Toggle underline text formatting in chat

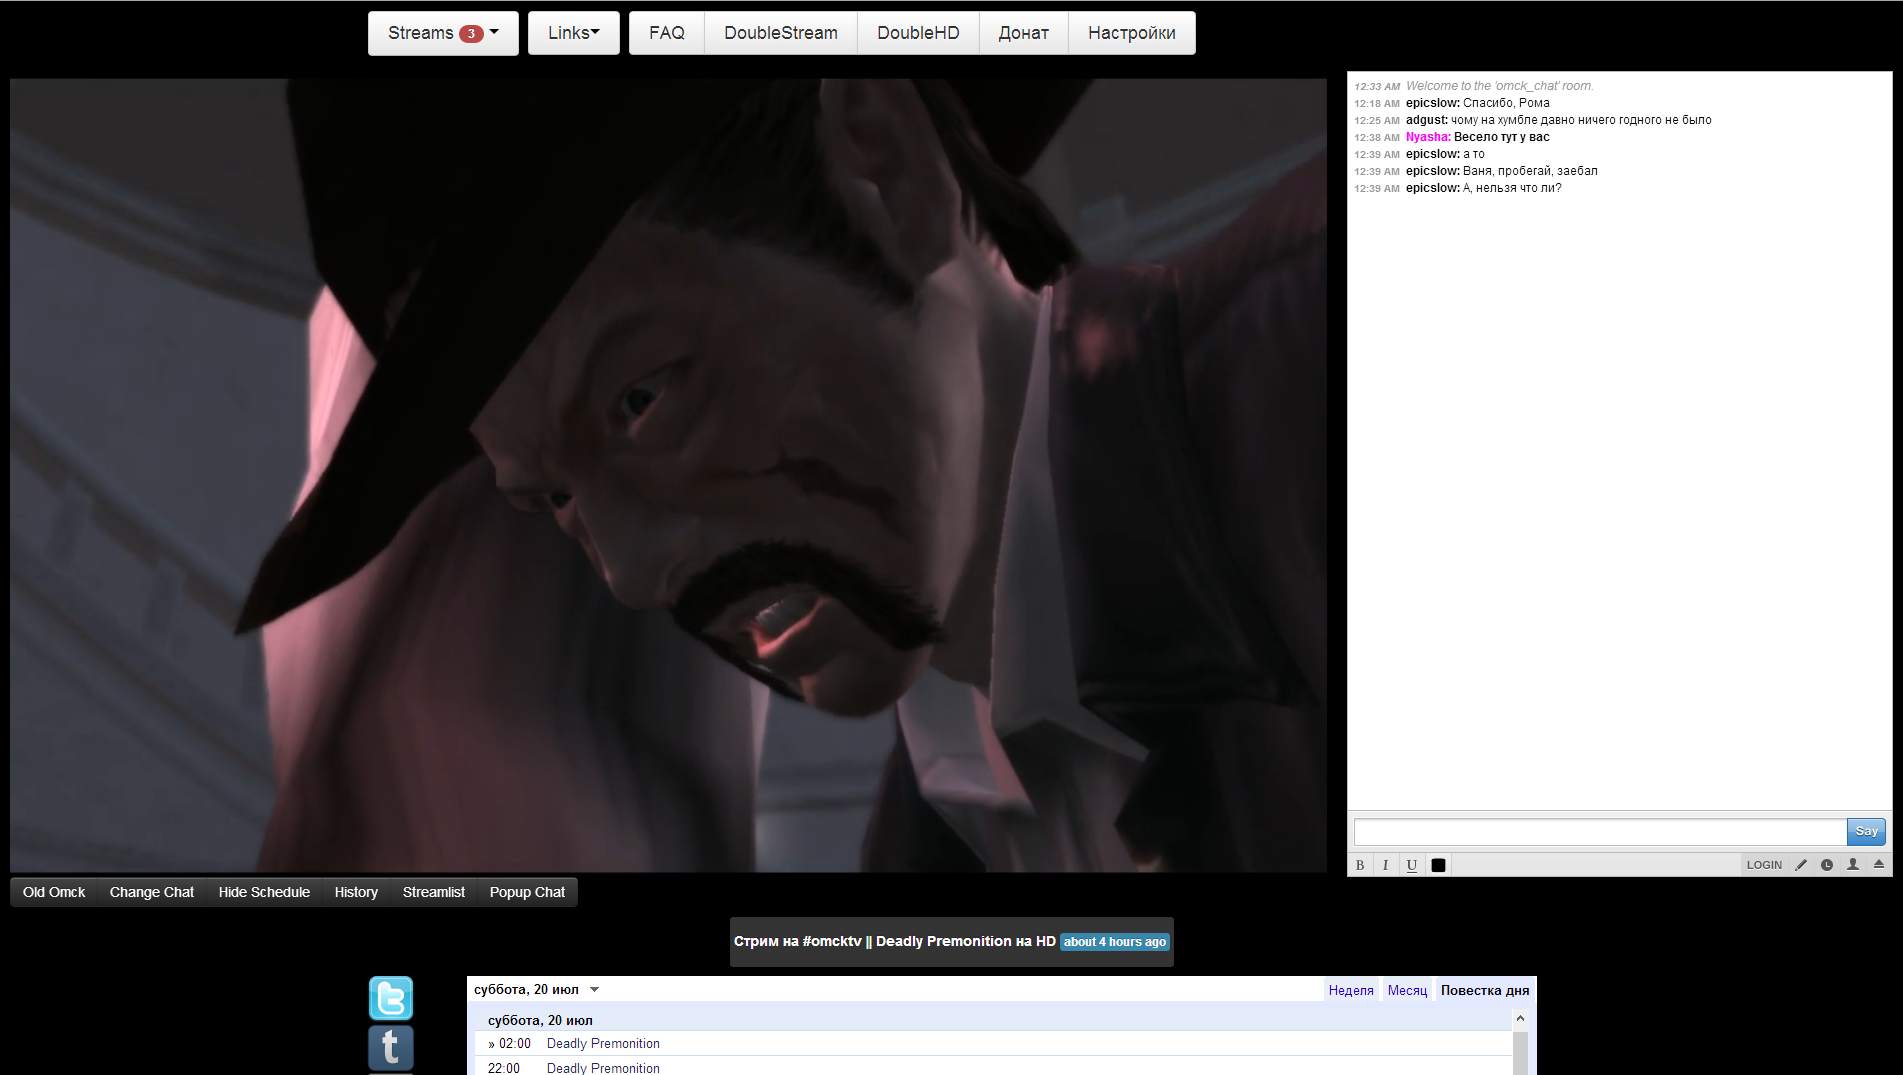coord(1411,865)
